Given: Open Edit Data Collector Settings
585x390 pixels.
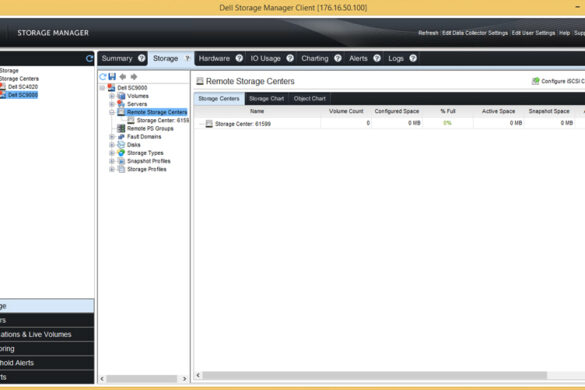Looking at the screenshot, I should 475,33.
